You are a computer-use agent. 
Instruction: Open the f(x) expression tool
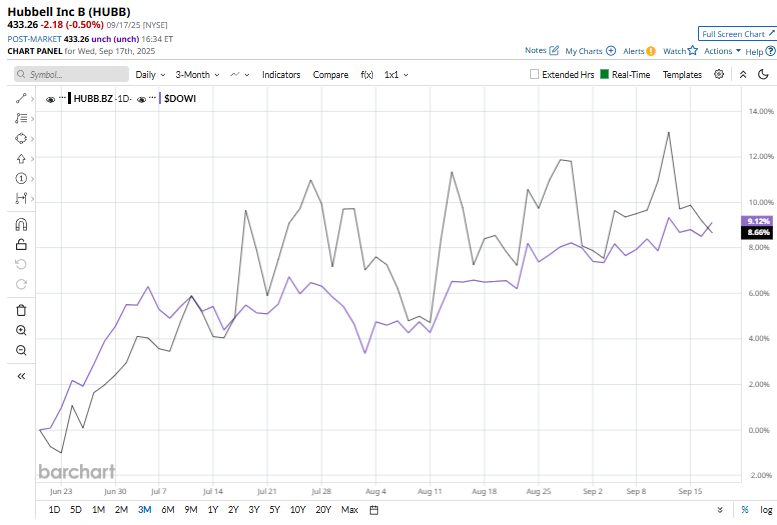tap(367, 74)
